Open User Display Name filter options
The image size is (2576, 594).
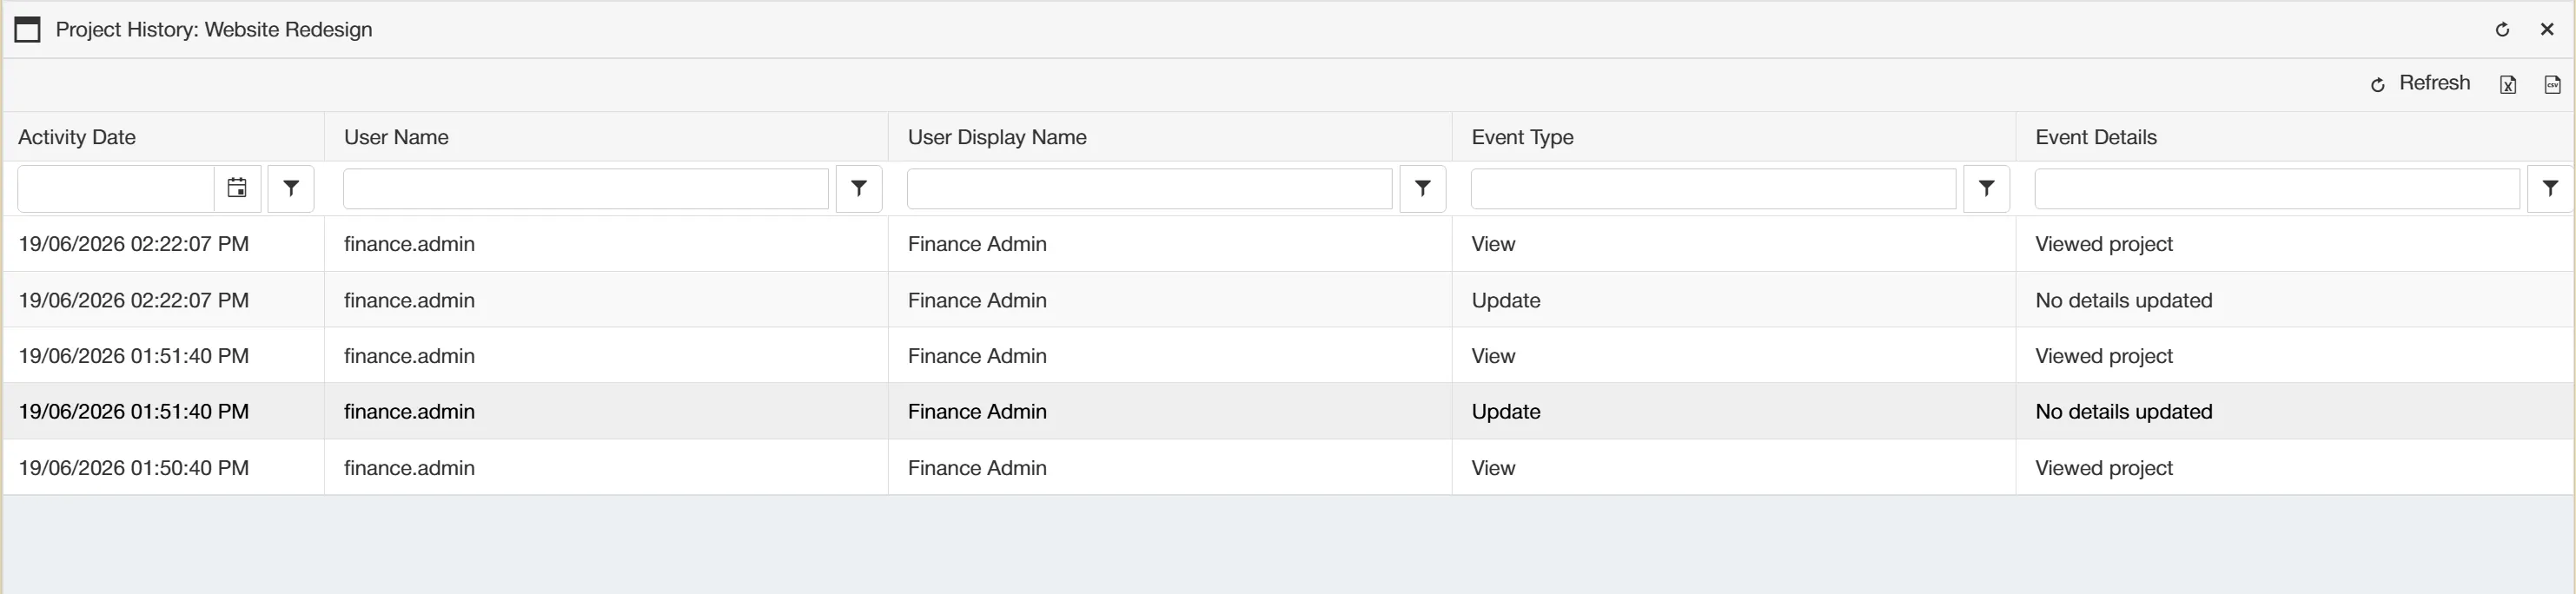click(x=1423, y=188)
